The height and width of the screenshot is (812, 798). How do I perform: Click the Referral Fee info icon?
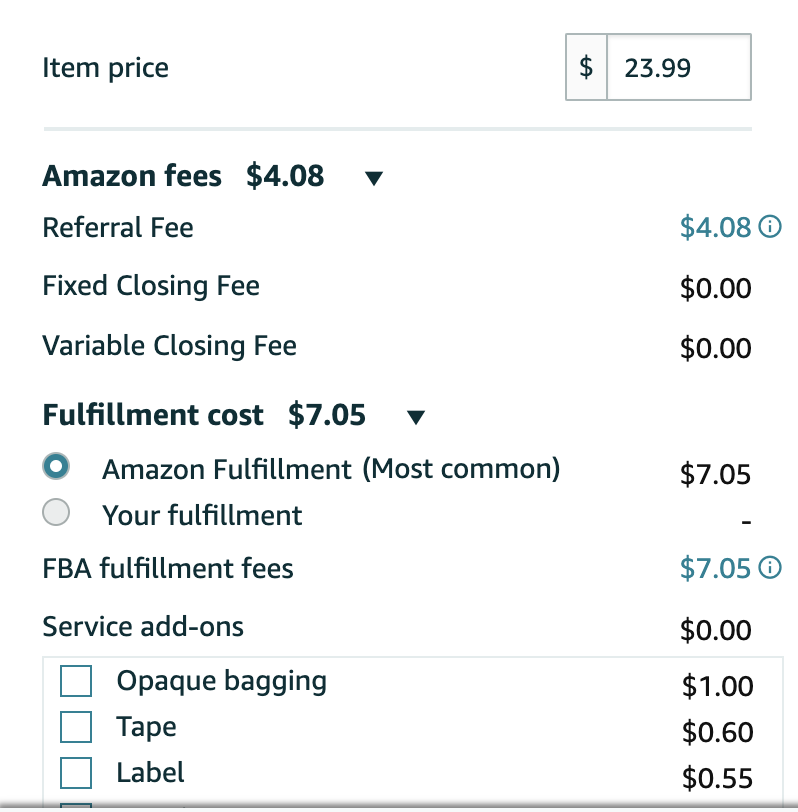pyautogui.click(x=770, y=227)
